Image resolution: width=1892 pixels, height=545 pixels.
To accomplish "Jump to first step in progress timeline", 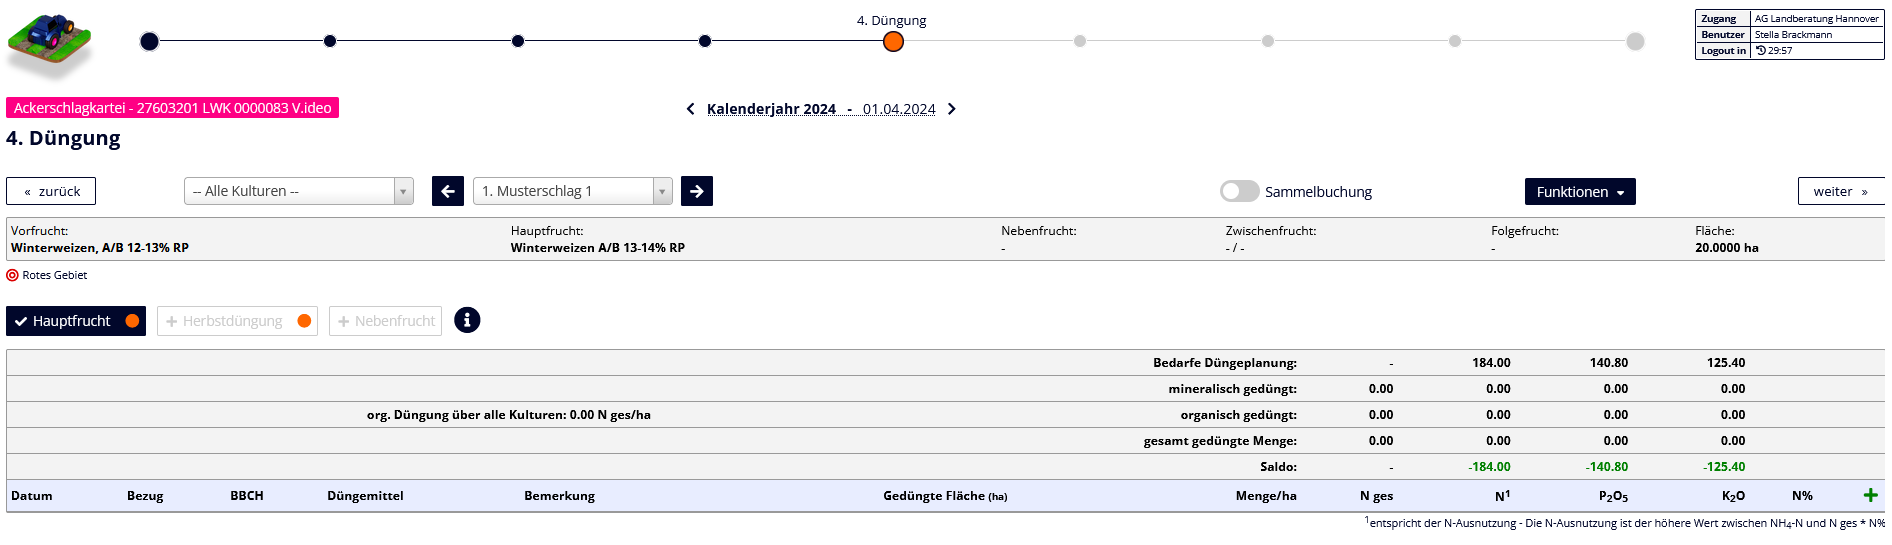I will tap(149, 41).
